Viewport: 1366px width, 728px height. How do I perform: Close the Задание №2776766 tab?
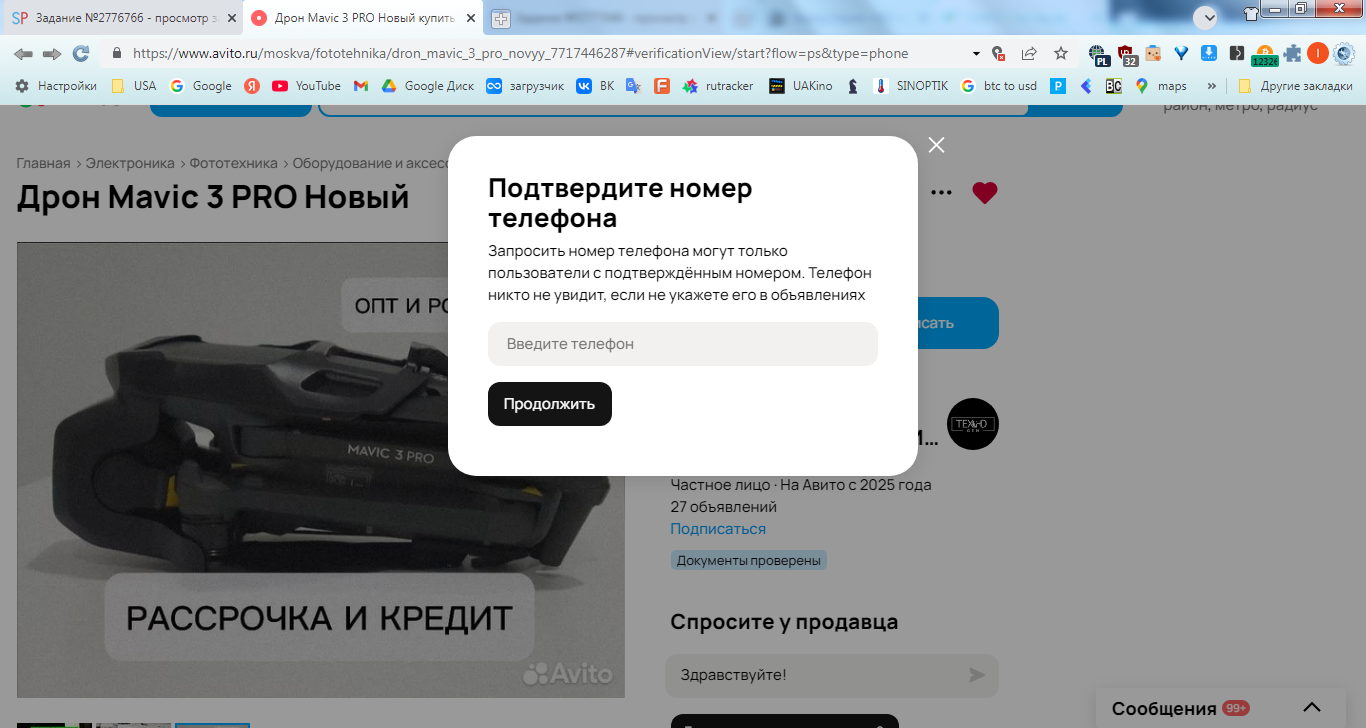coord(231,18)
